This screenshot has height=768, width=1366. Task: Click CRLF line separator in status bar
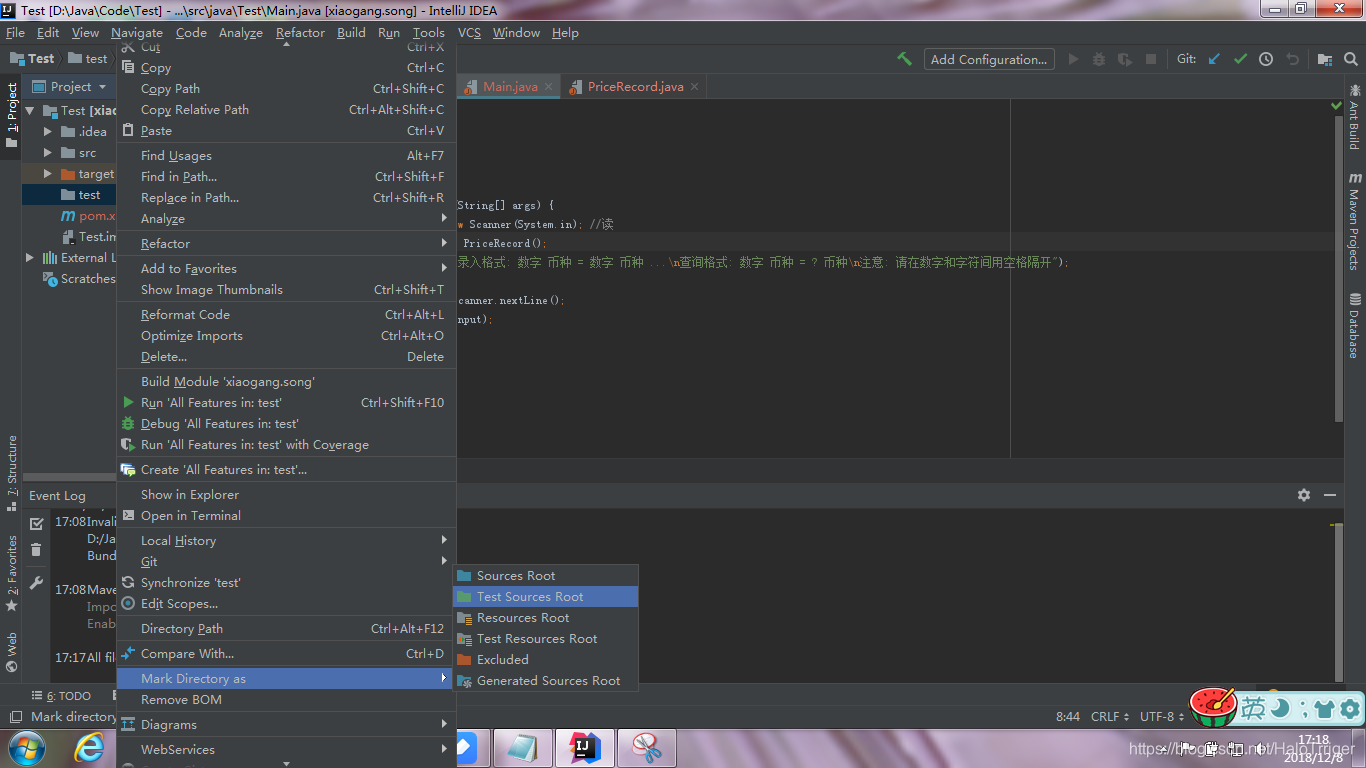(x=1110, y=717)
